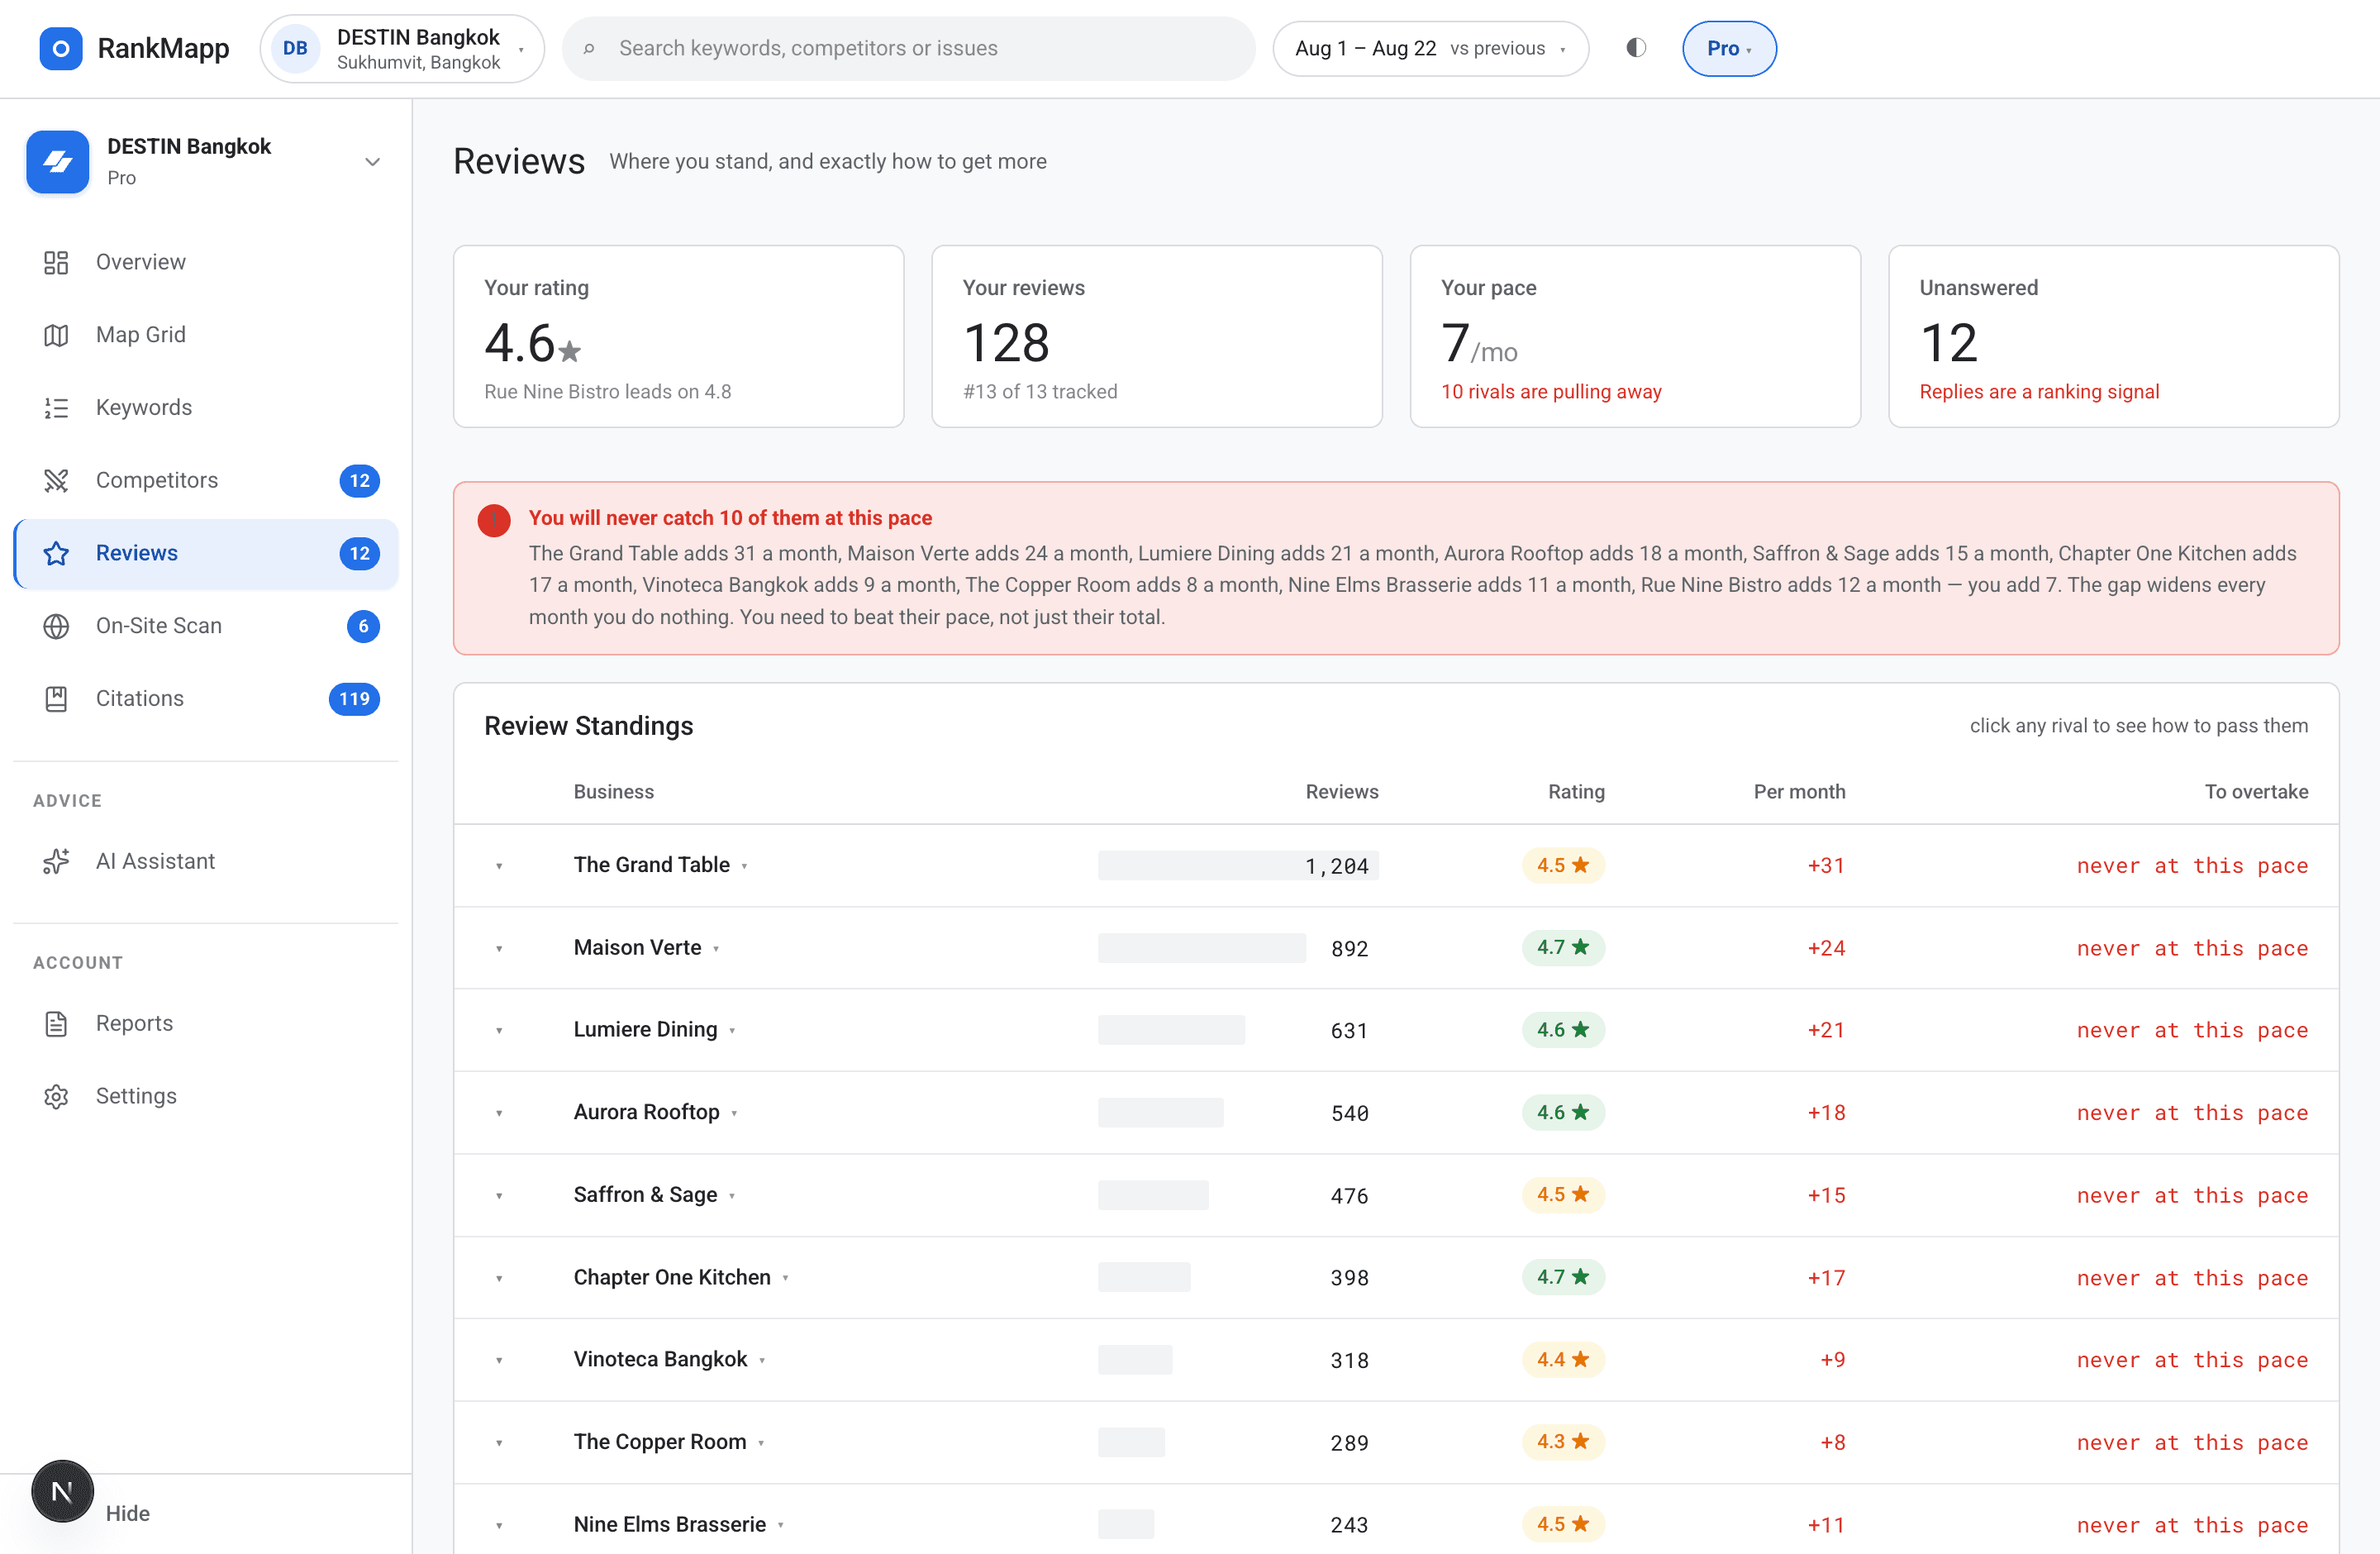Expand the Lumiere Dining row arrow
Viewport: 2380px width, 1554px height.
499,1031
